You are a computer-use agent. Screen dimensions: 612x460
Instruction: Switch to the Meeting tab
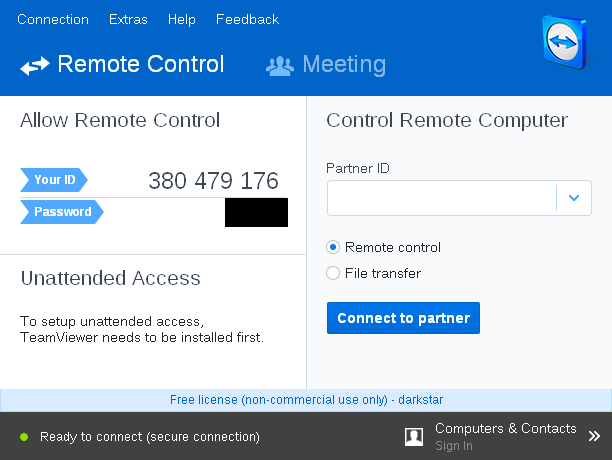tap(343, 65)
